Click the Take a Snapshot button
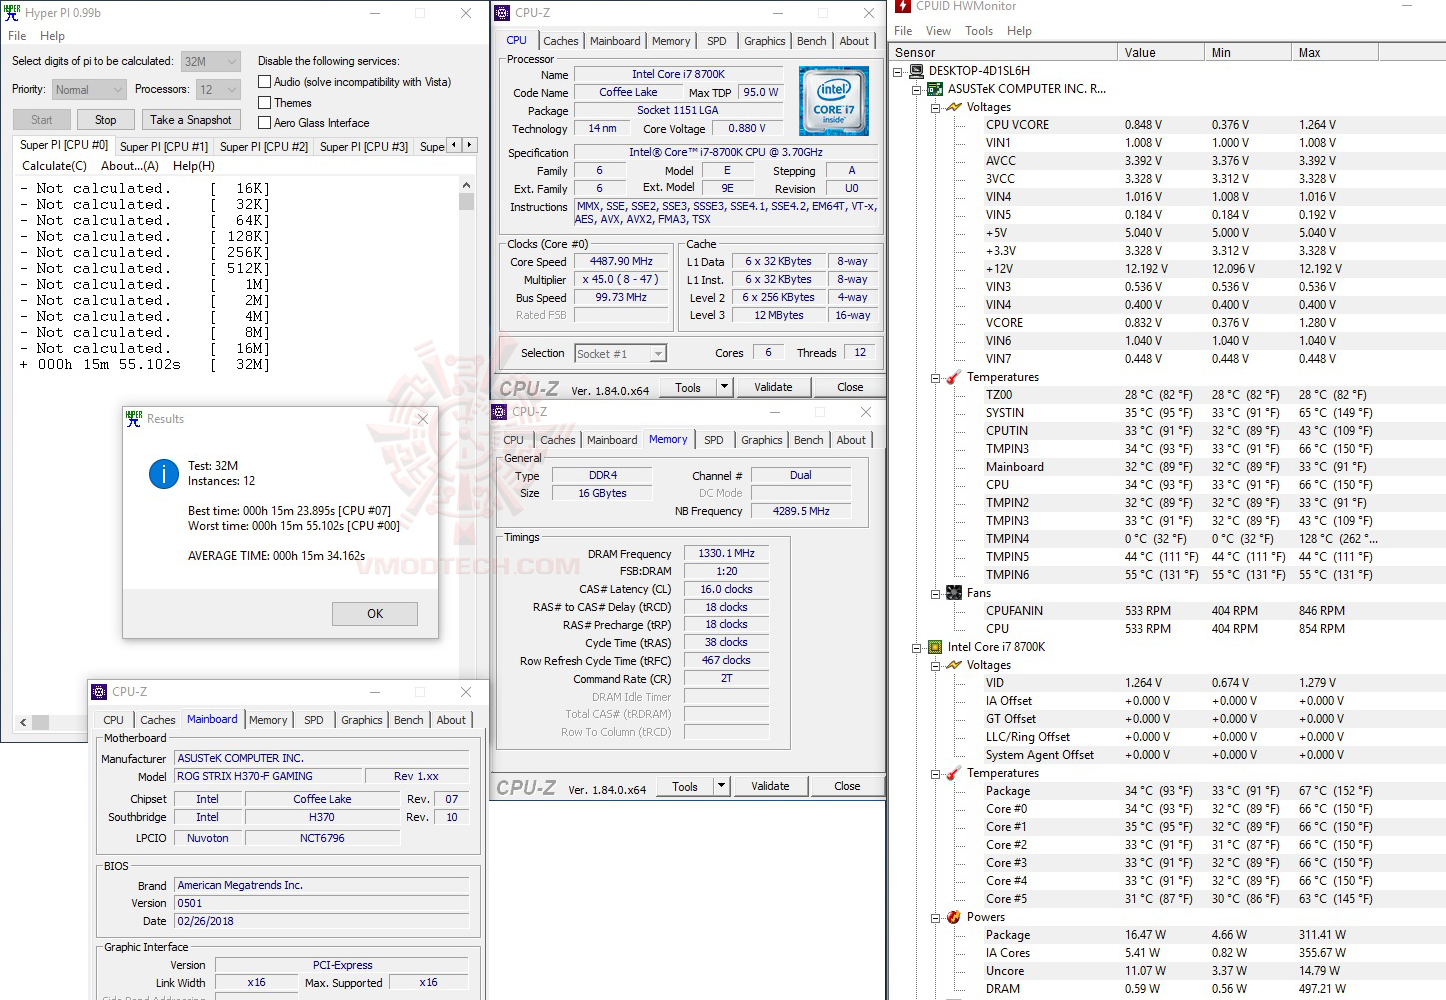Screen dimensions: 1446x1000 pos(191,119)
